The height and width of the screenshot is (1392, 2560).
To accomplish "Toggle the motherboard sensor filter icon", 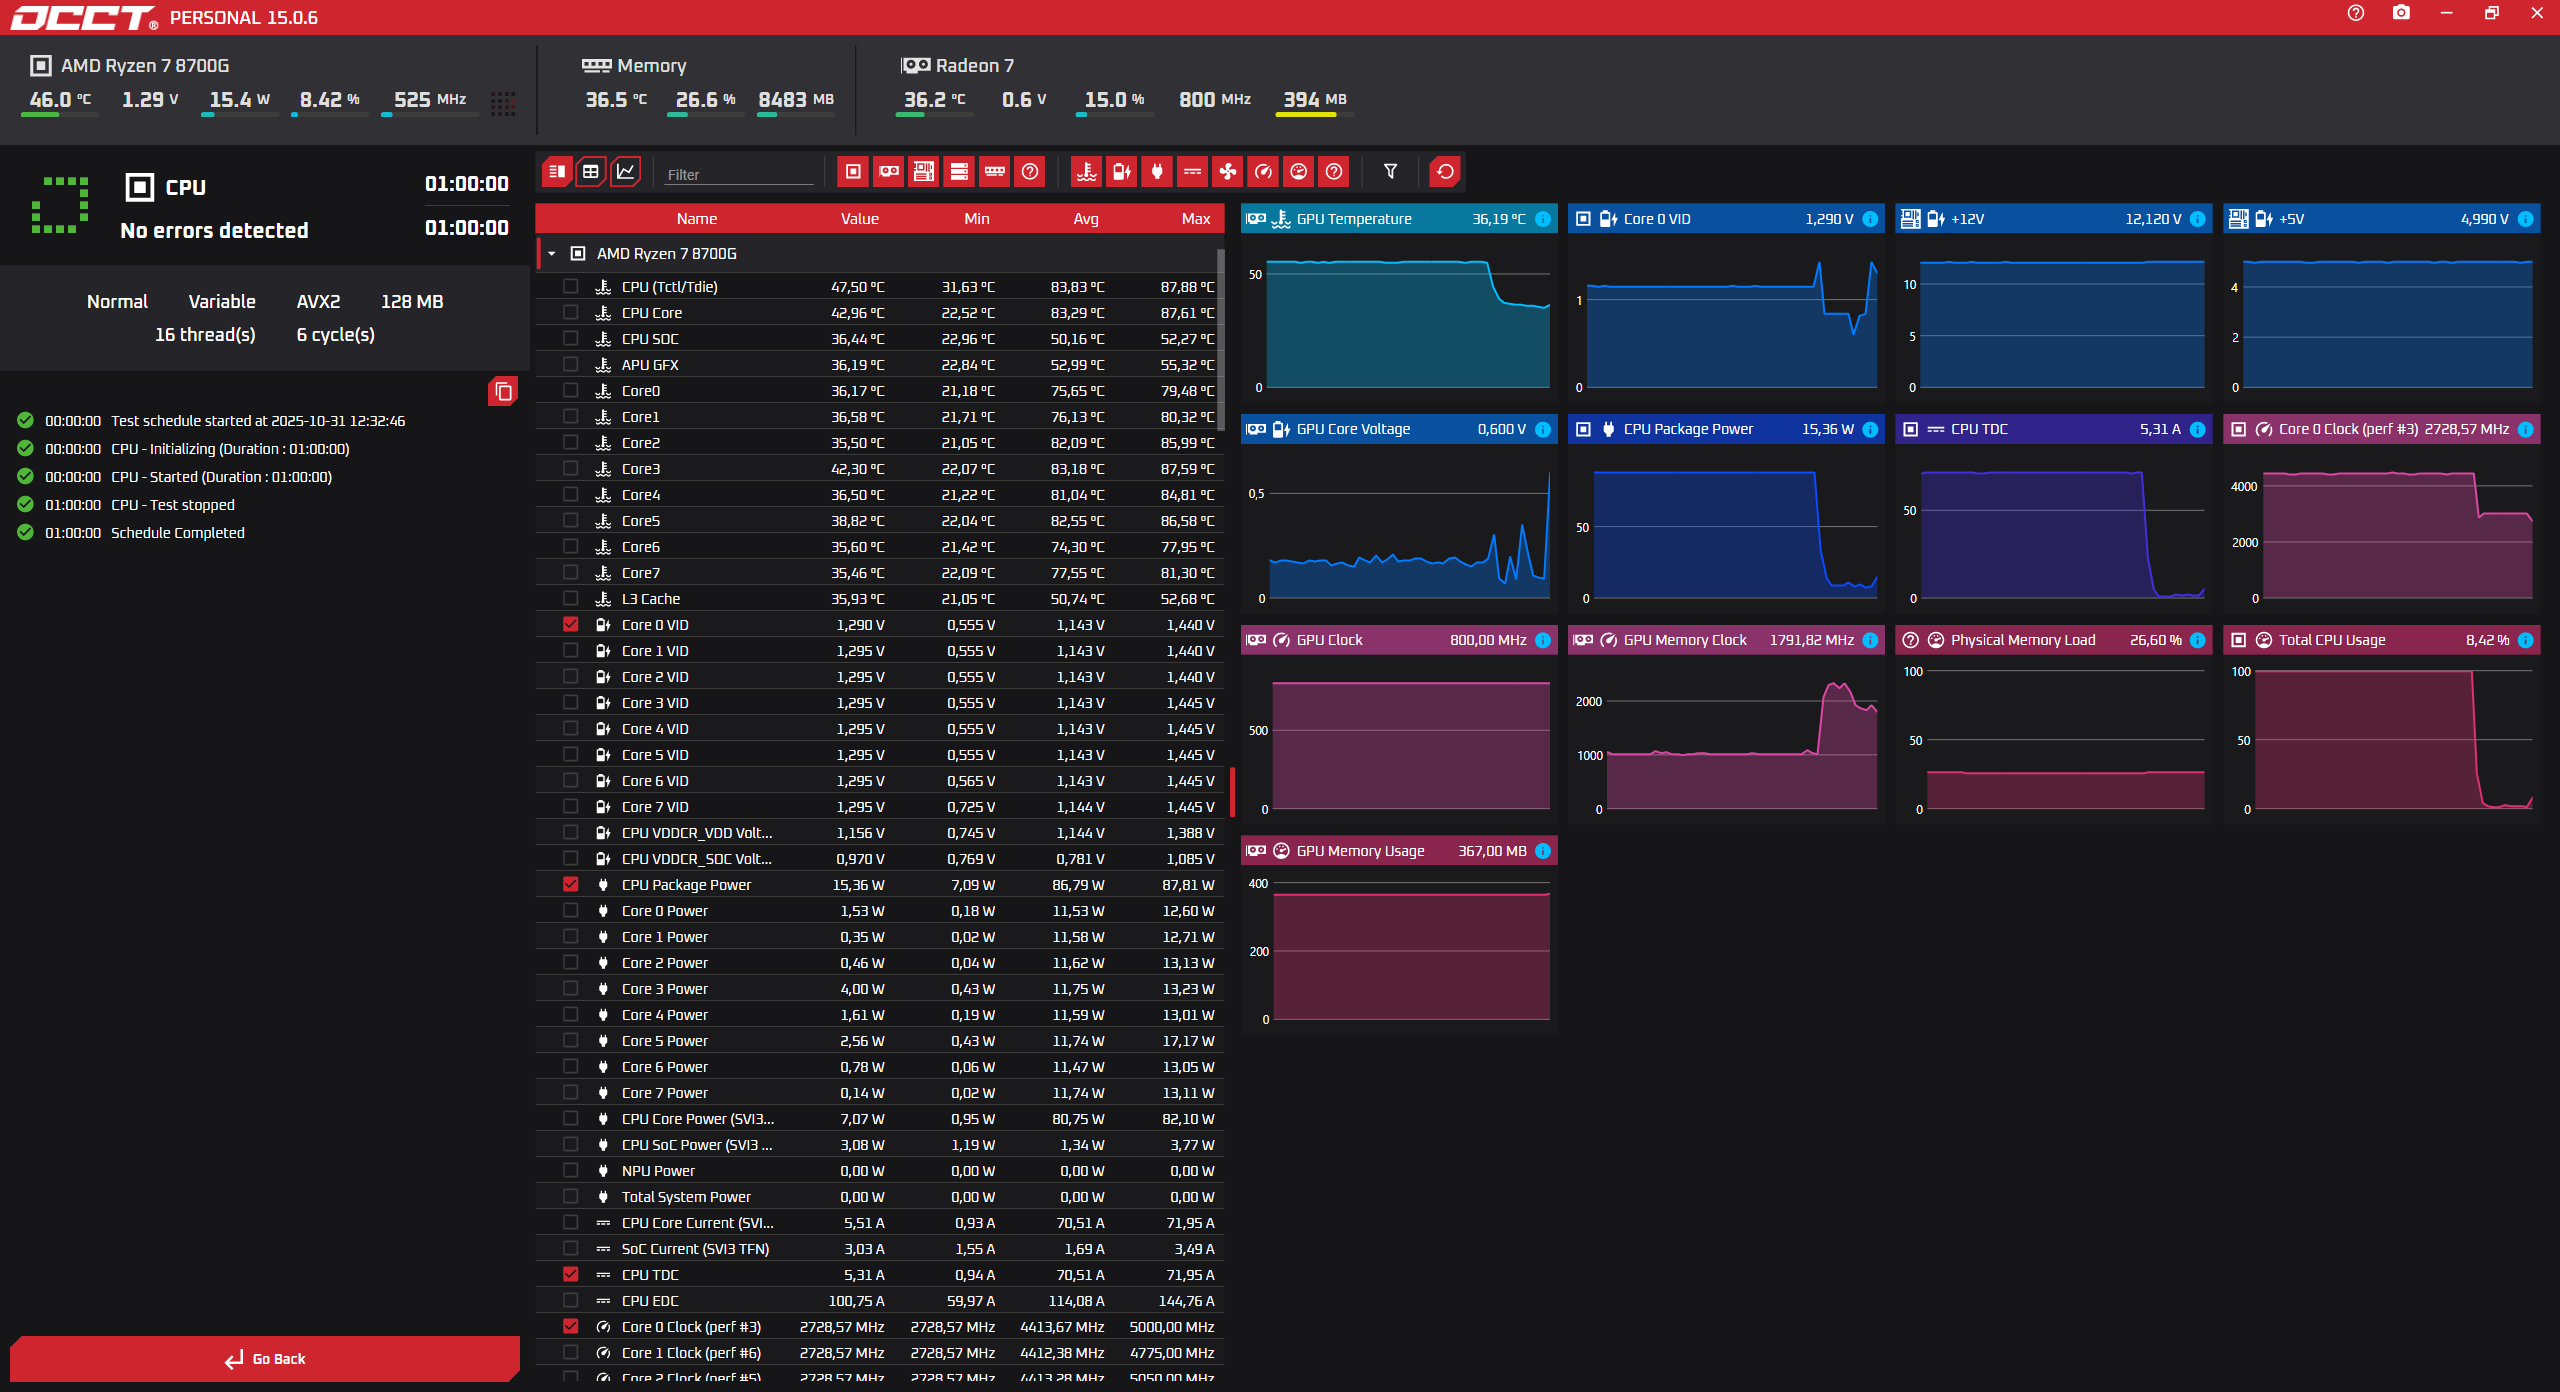I will pos(923,172).
